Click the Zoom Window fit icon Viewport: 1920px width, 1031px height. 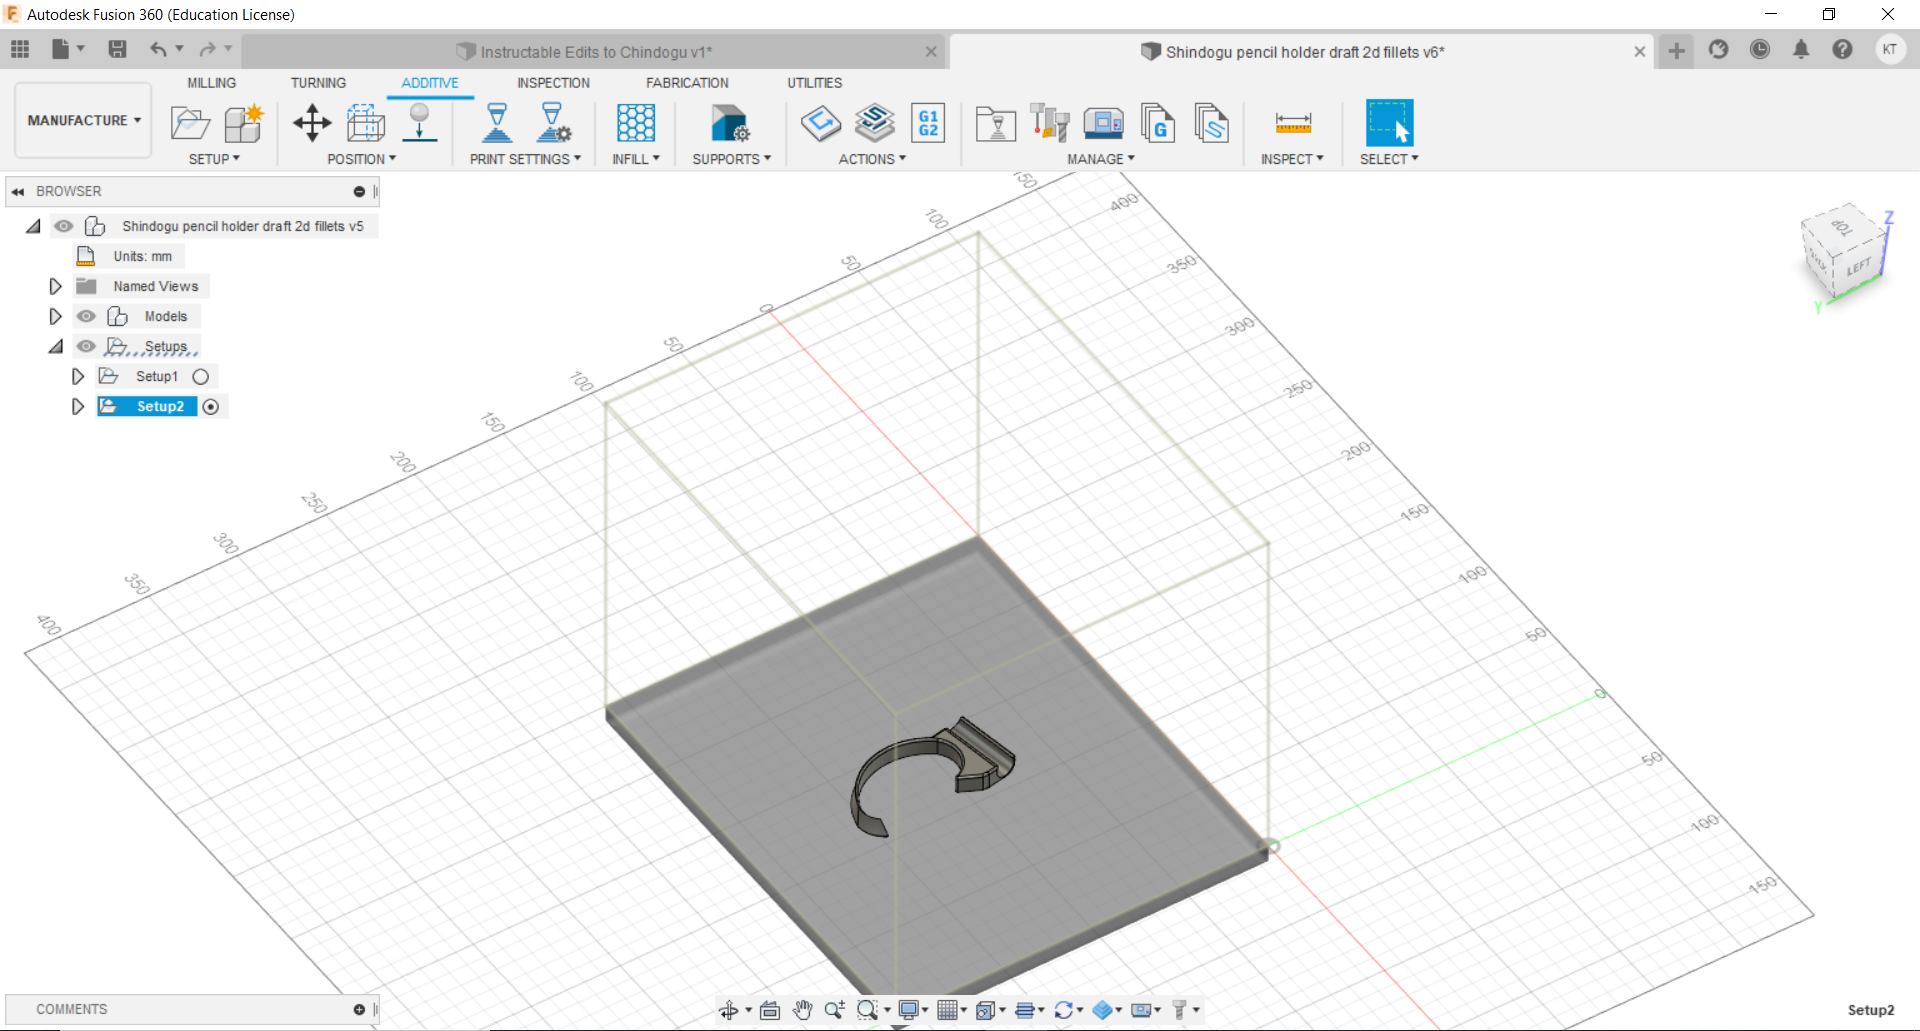tap(867, 1010)
